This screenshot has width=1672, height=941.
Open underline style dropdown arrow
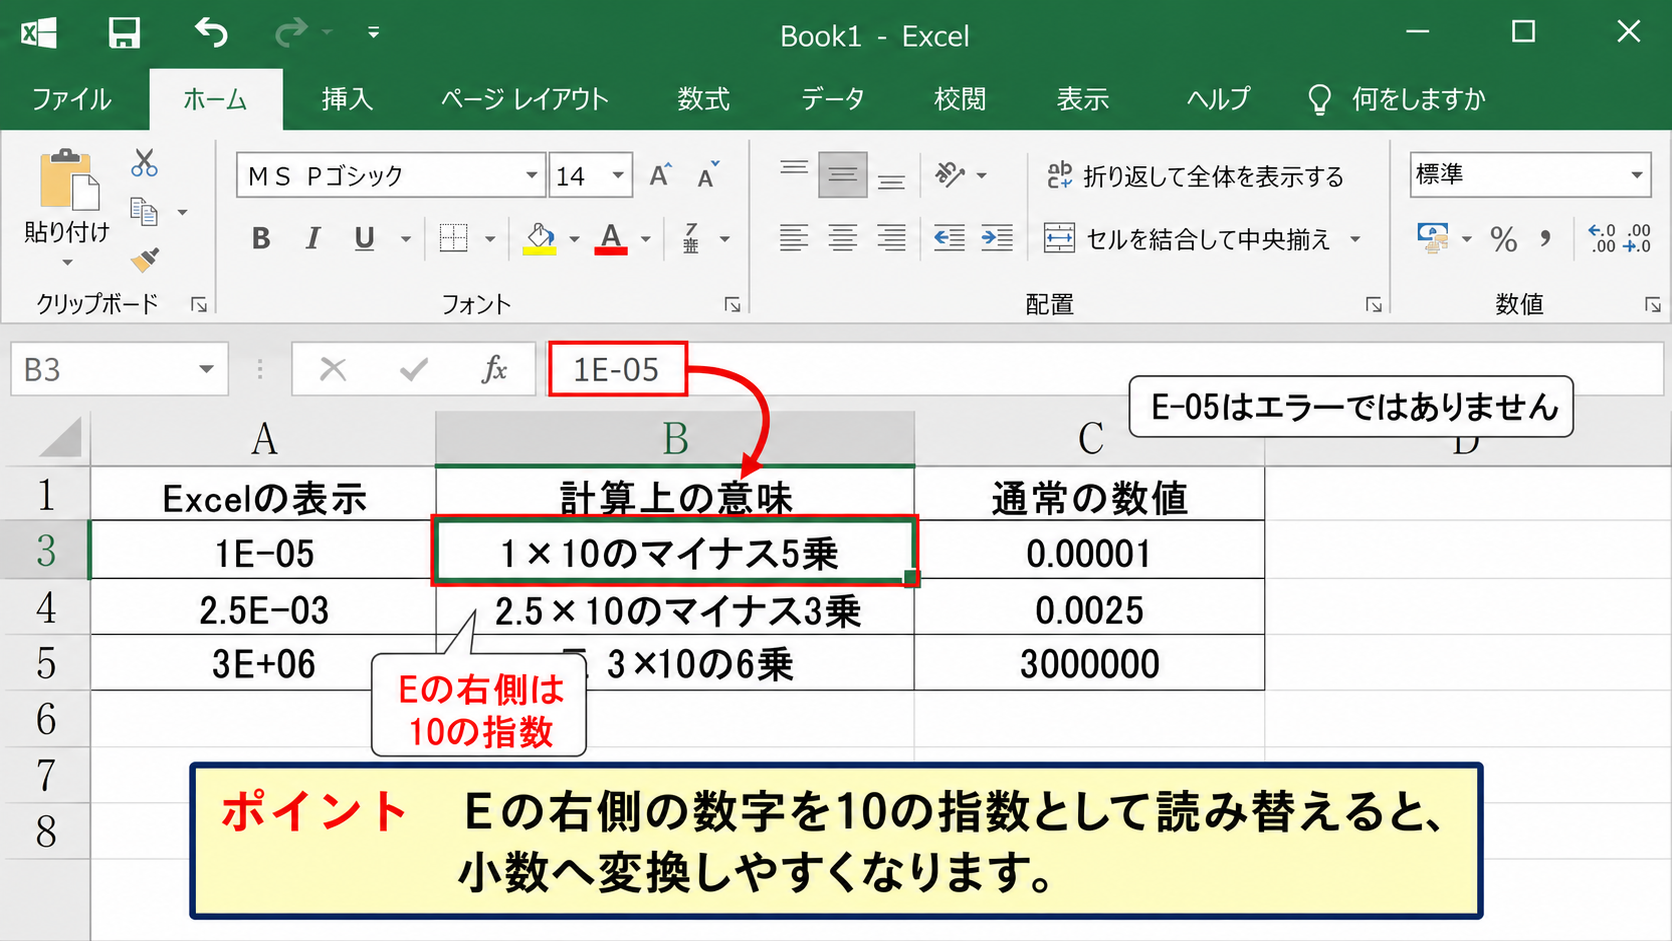click(x=406, y=239)
